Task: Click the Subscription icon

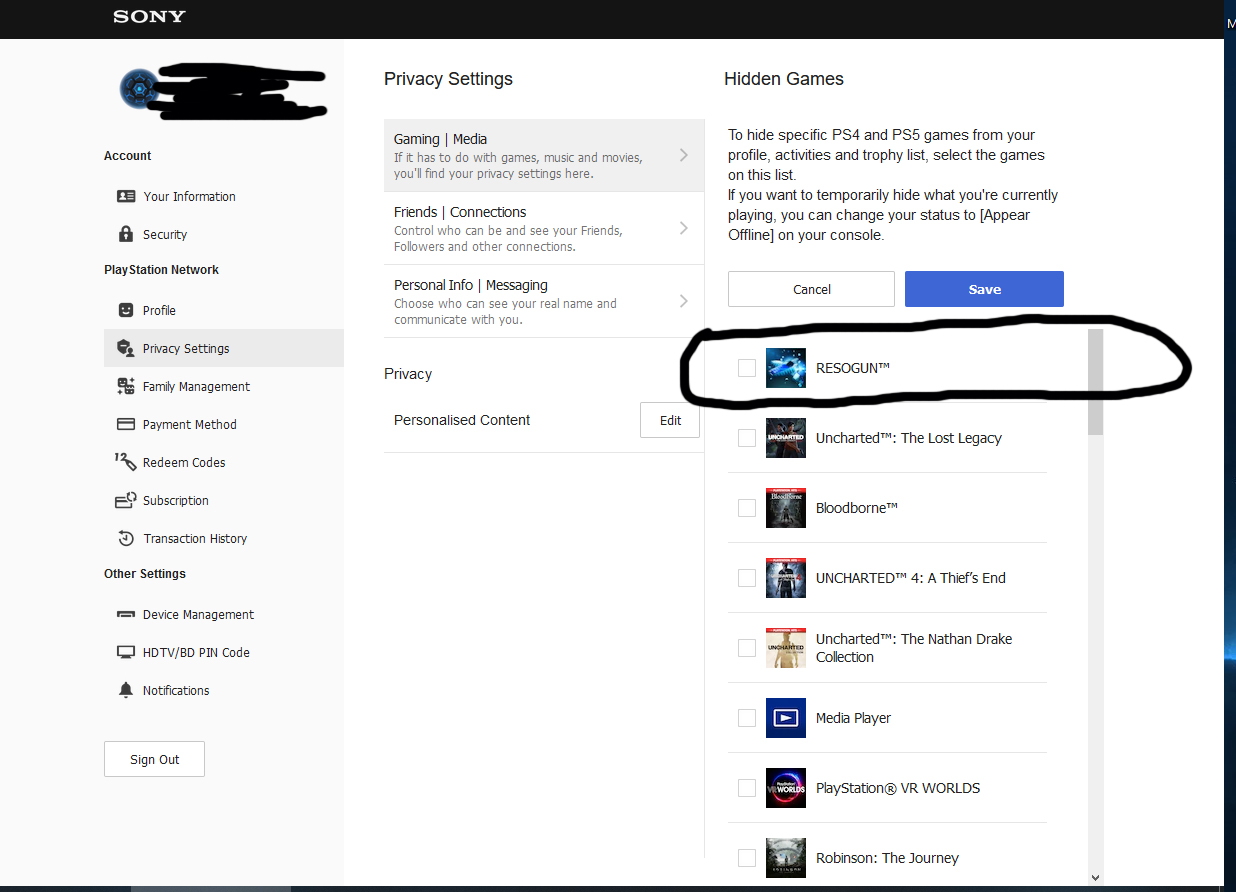Action: pos(126,500)
